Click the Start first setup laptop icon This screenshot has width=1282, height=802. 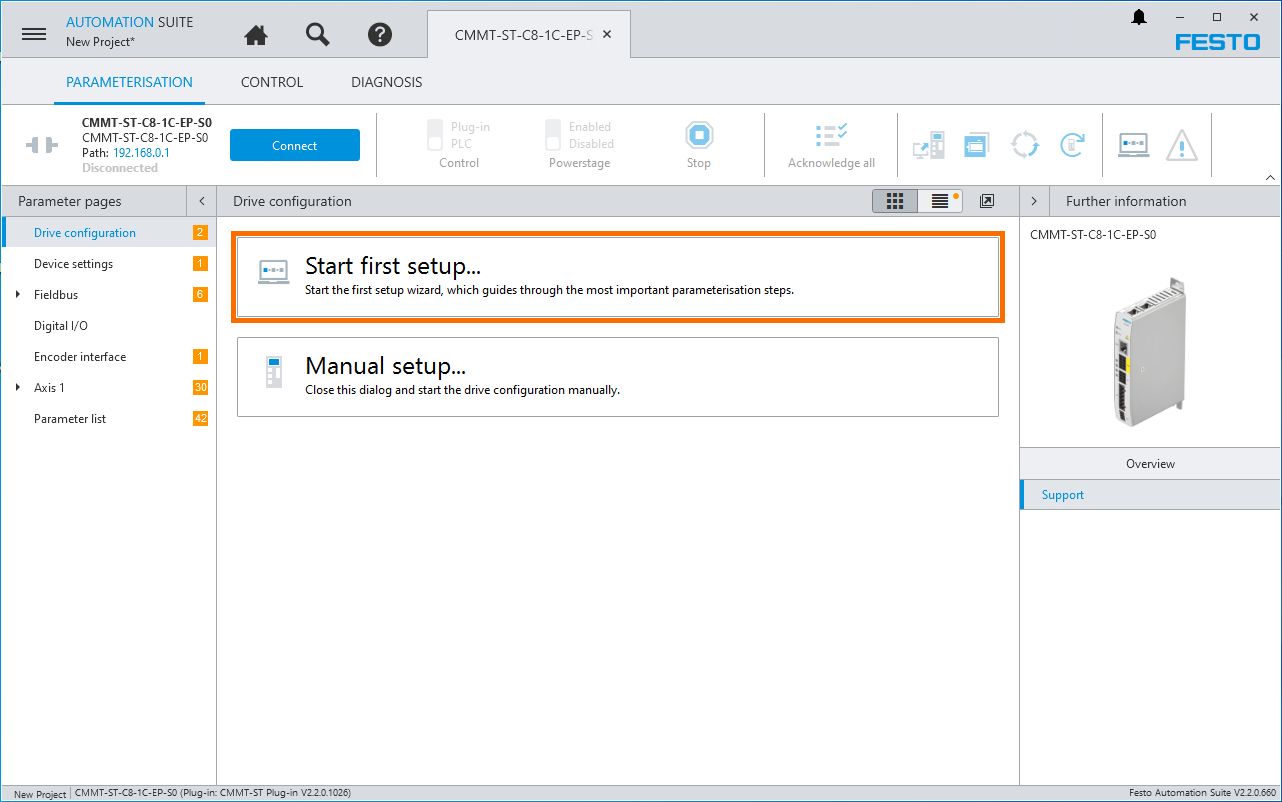(x=274, y=271)
